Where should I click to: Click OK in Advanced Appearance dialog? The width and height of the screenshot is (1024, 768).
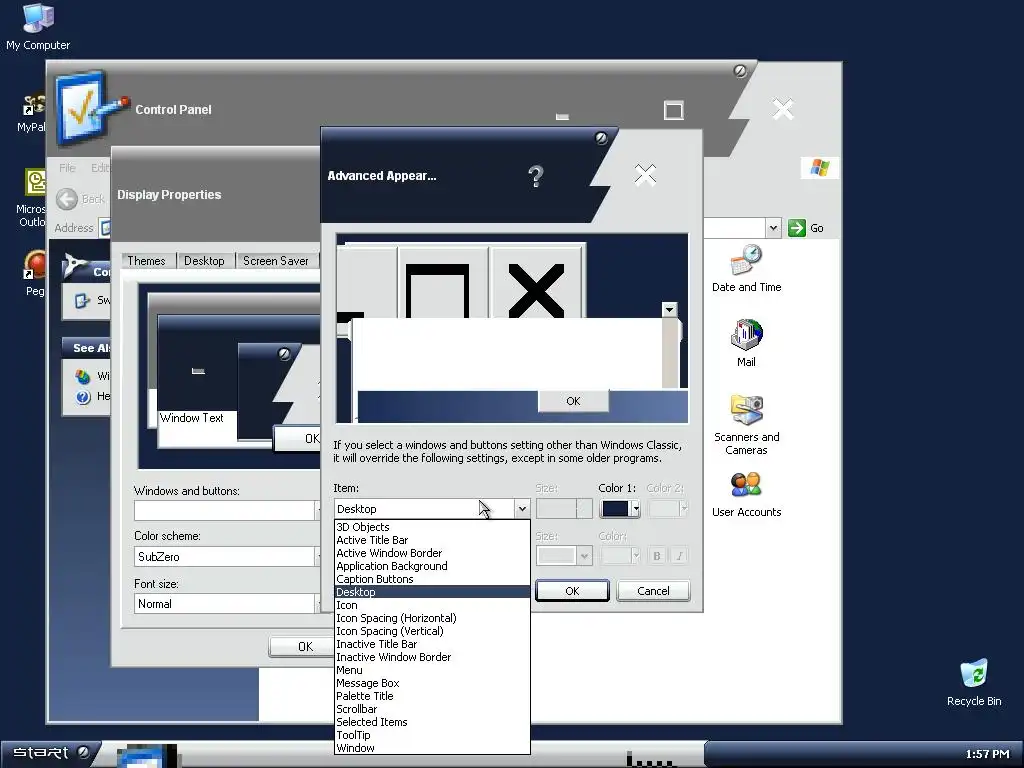tap(572, 591)
